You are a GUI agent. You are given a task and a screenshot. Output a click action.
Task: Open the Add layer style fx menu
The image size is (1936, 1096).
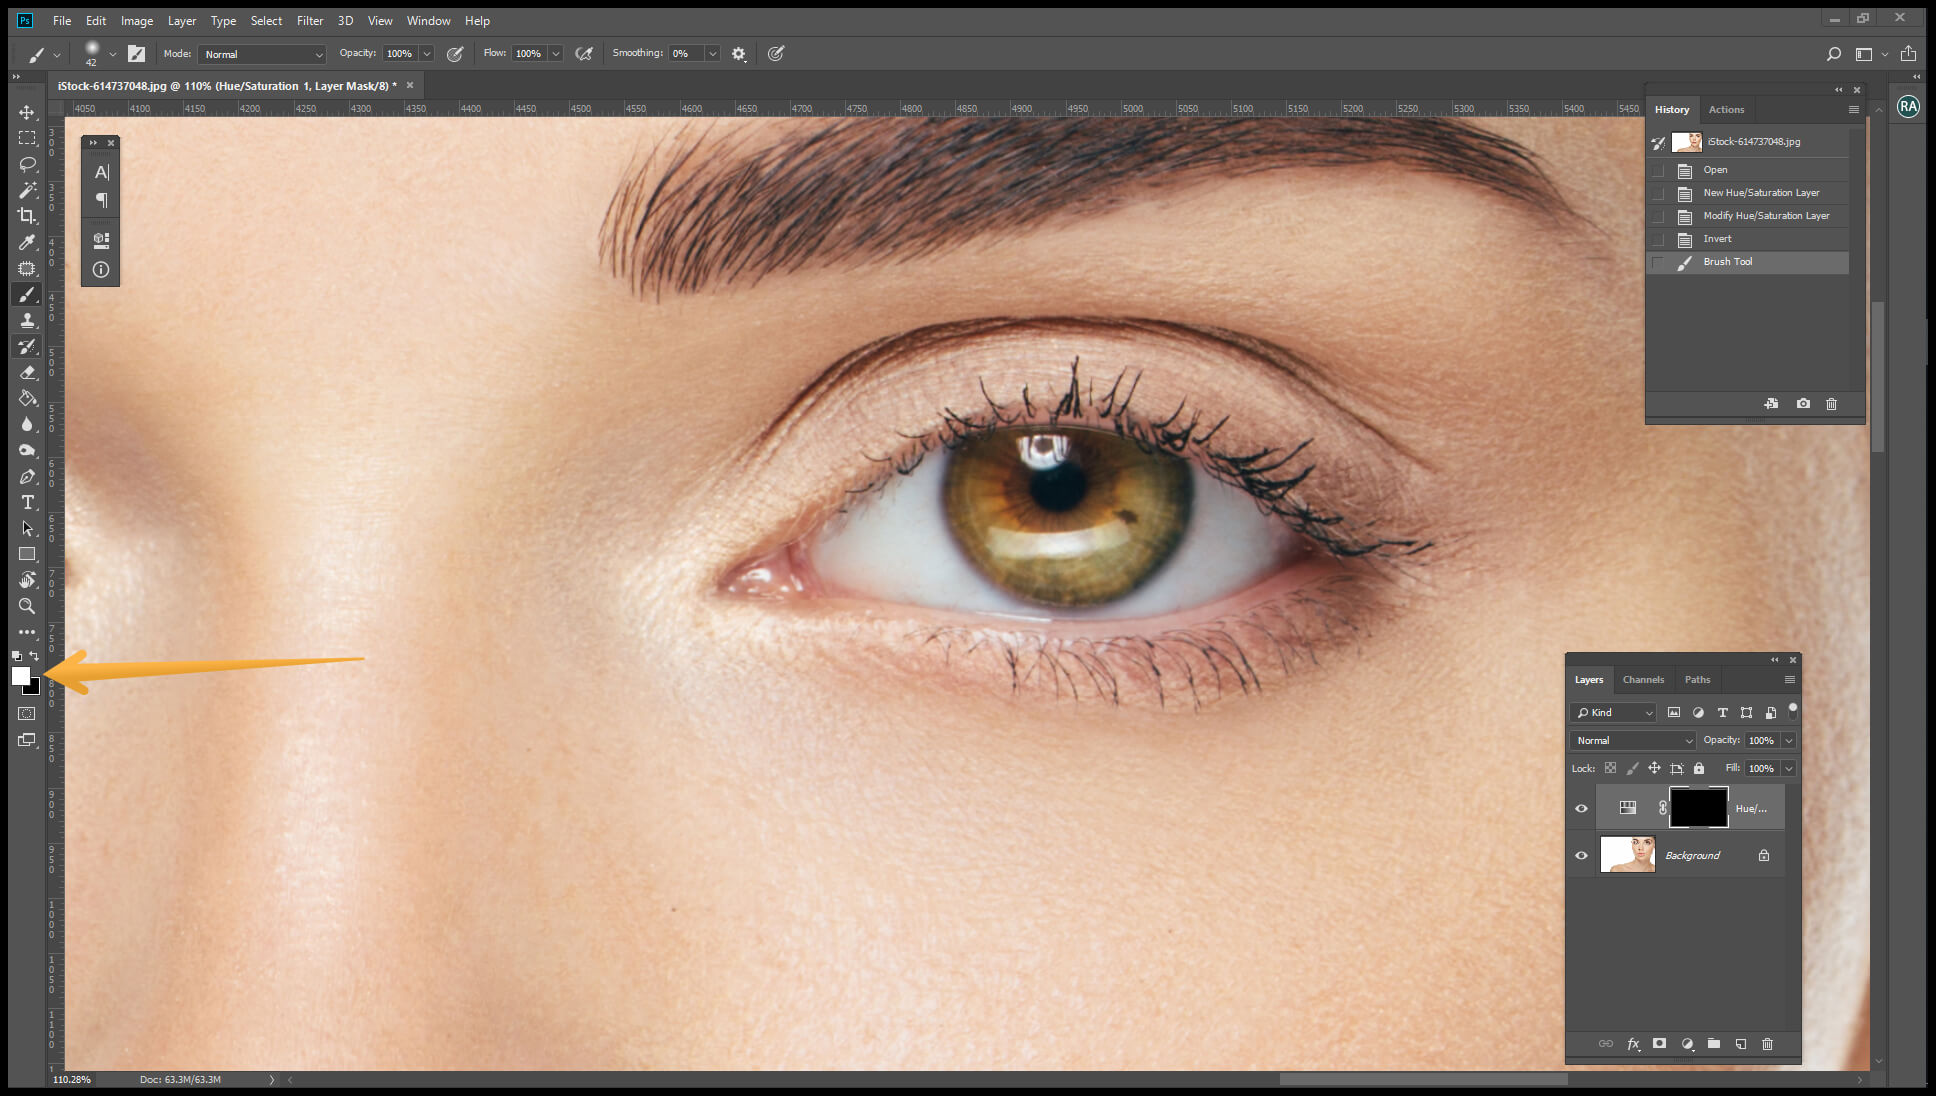[1634, 1044]
